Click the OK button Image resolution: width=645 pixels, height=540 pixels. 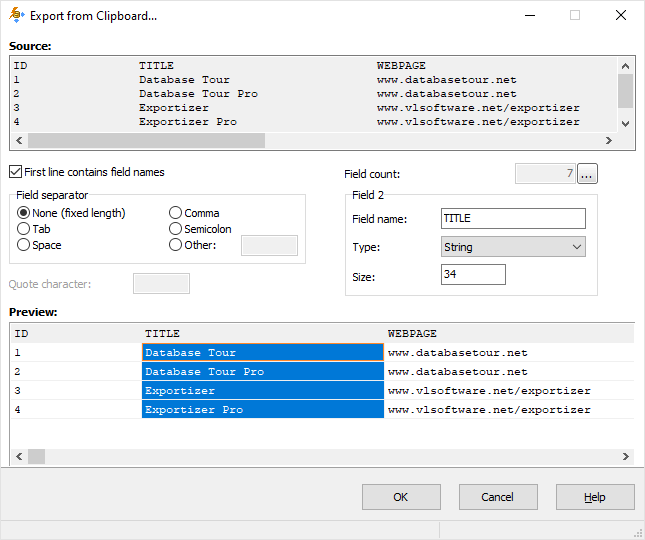[x=401, y=497]
